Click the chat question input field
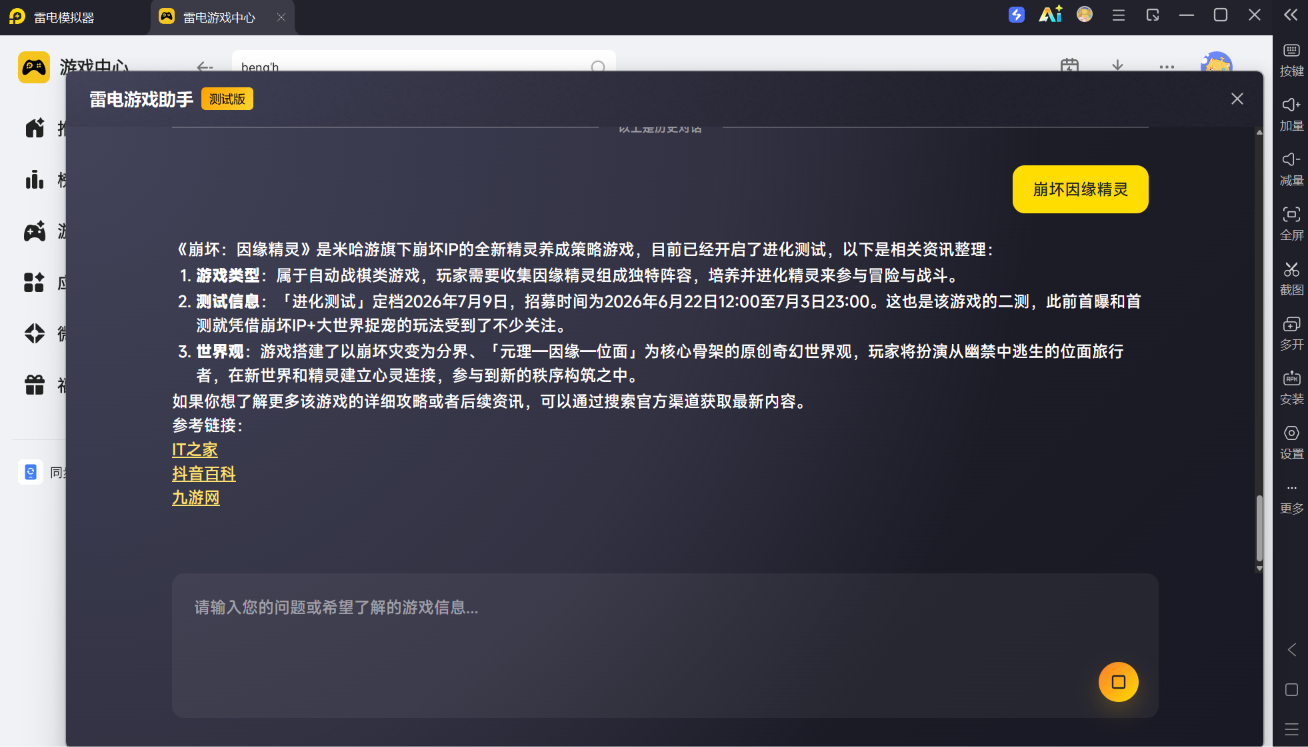 (x=665, y=645)
